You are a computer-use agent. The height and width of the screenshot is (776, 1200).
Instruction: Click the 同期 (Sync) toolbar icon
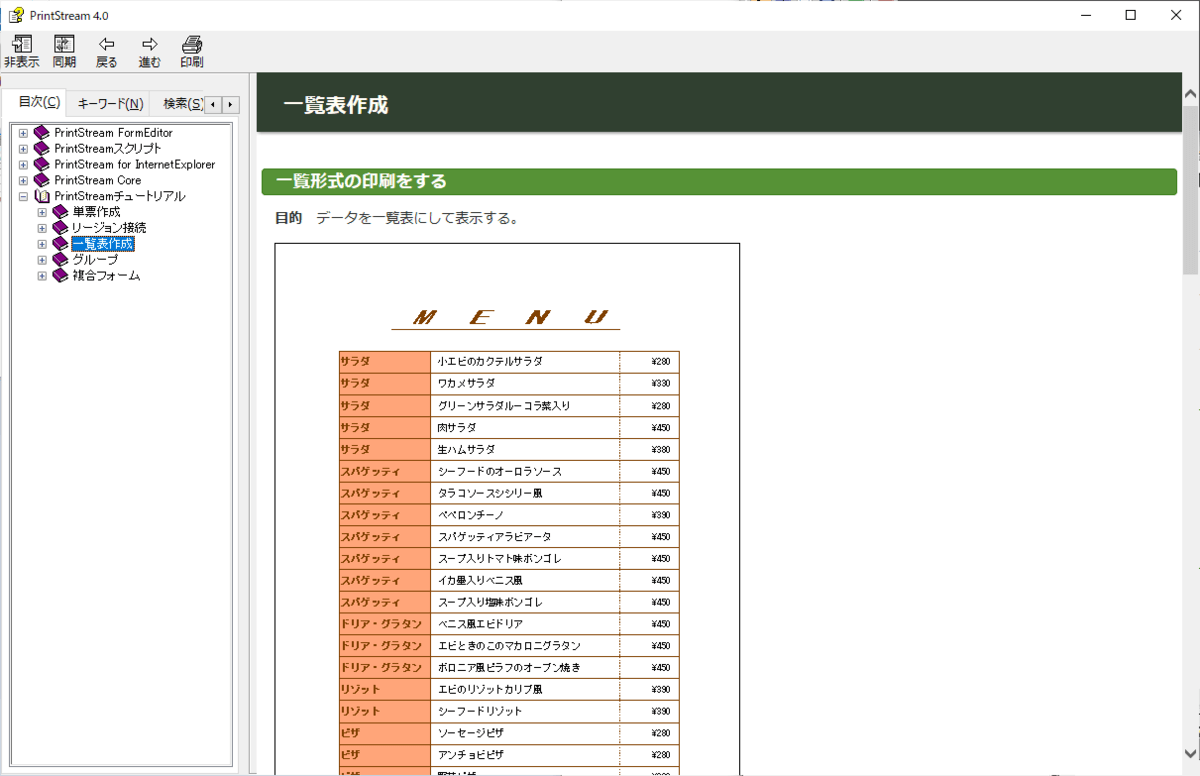64,44
